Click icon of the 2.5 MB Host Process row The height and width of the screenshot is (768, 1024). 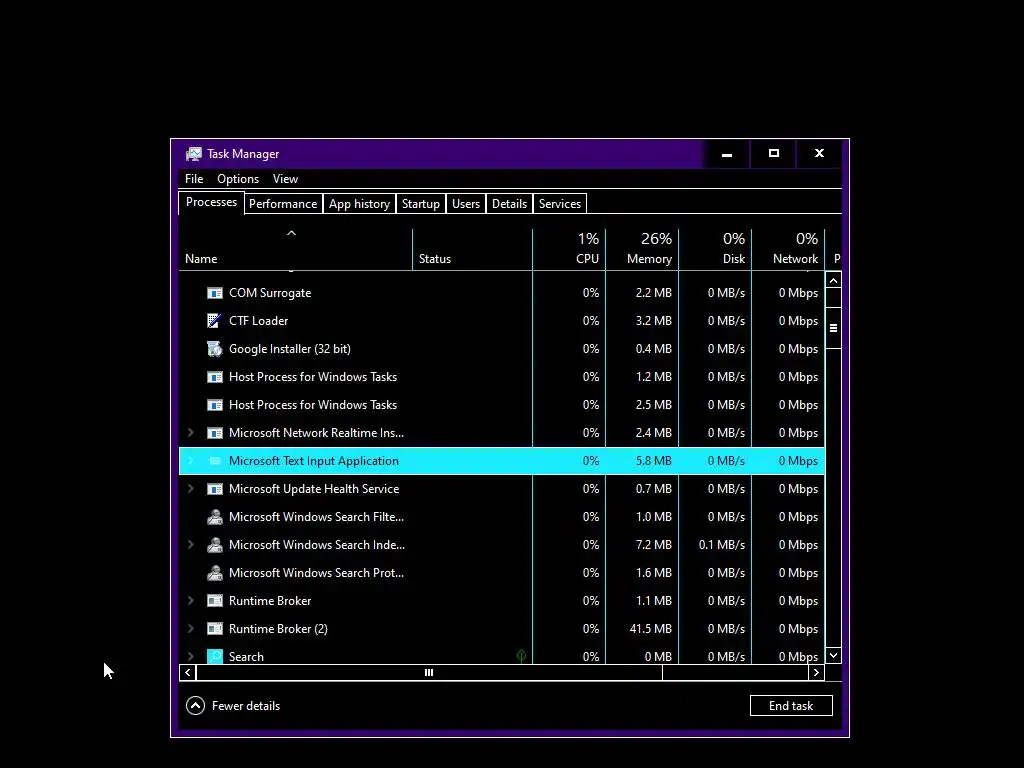pyautogui.click(x=214, y=405)
